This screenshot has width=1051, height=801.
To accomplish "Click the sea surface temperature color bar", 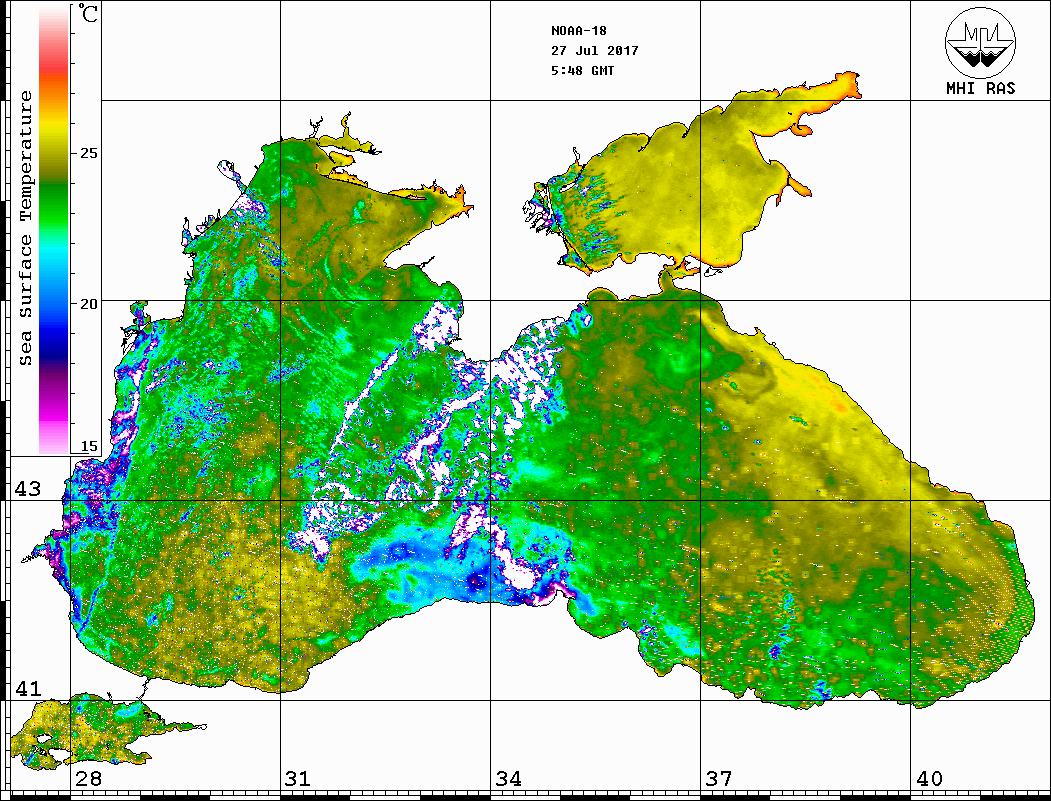I will tap(54, 230).
